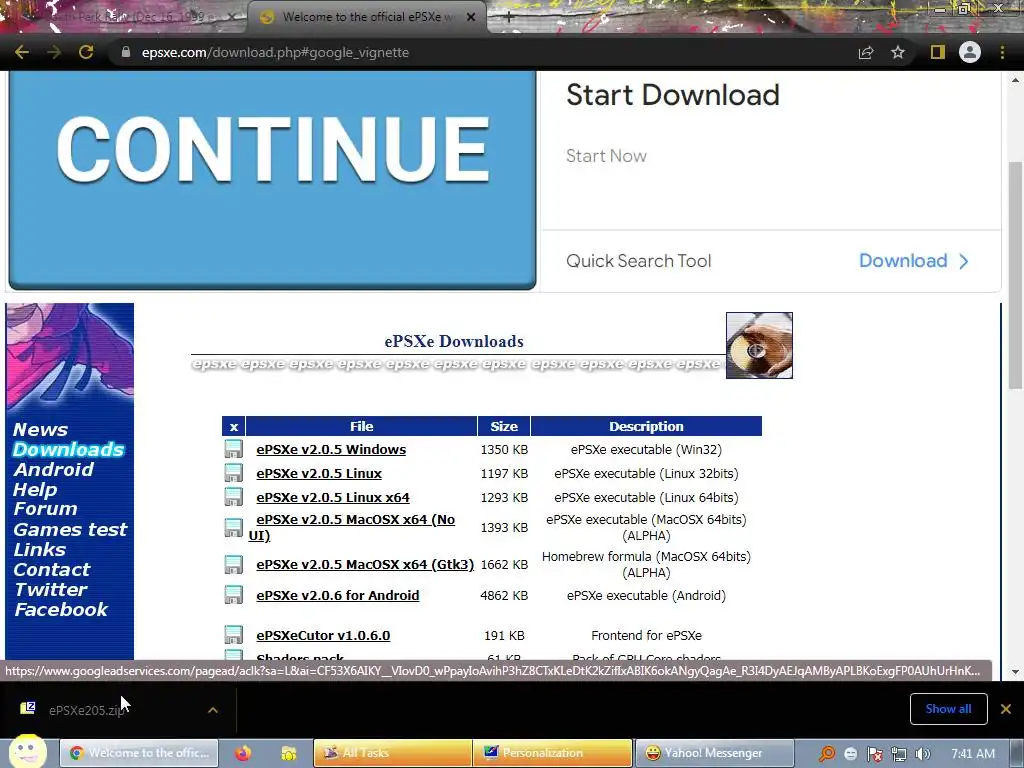Open the Chrome three-dot menu
Viewport: 1024px width, 768px height.
[x=1002, y=52]
